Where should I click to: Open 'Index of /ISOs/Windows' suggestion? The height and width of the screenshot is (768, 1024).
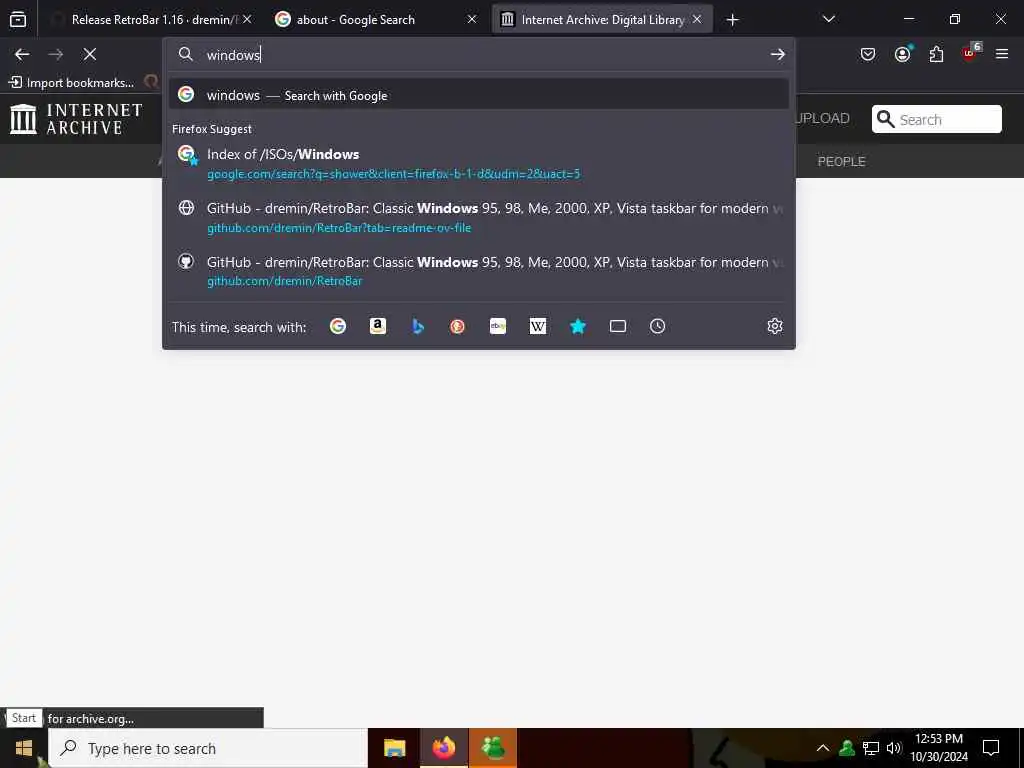pos(479,163)
